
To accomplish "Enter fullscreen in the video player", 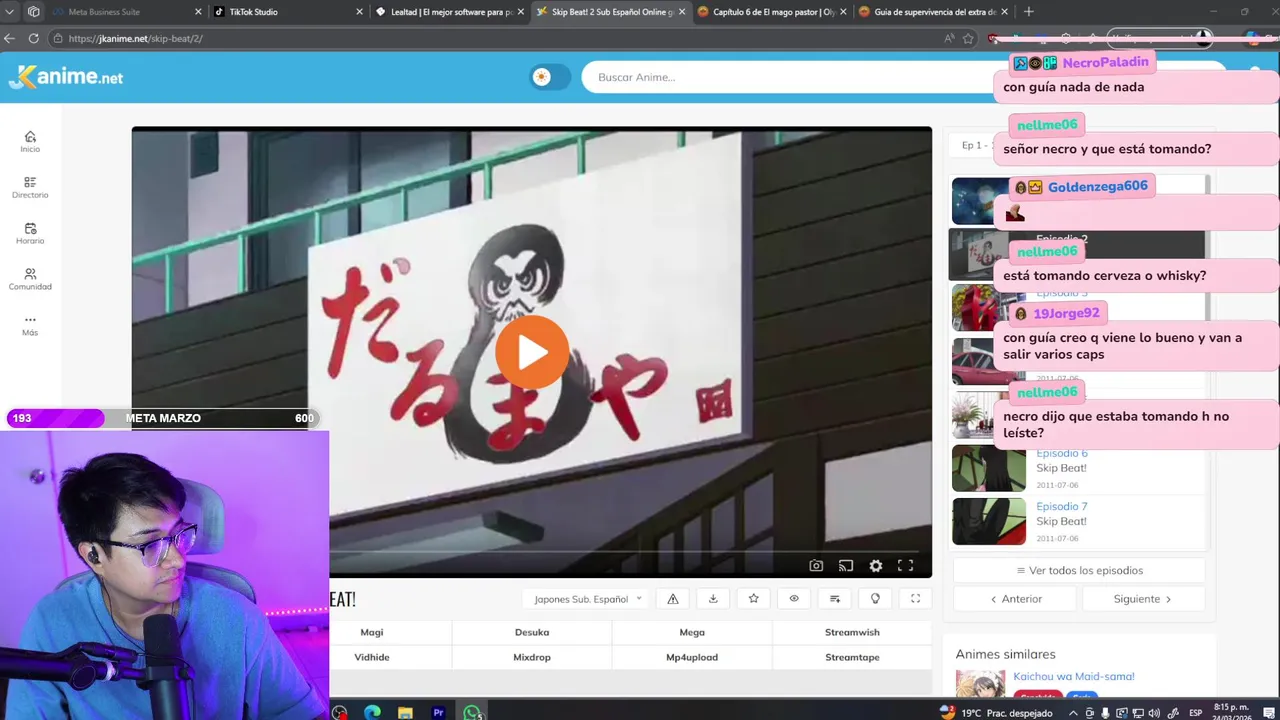I will (905, 566).
